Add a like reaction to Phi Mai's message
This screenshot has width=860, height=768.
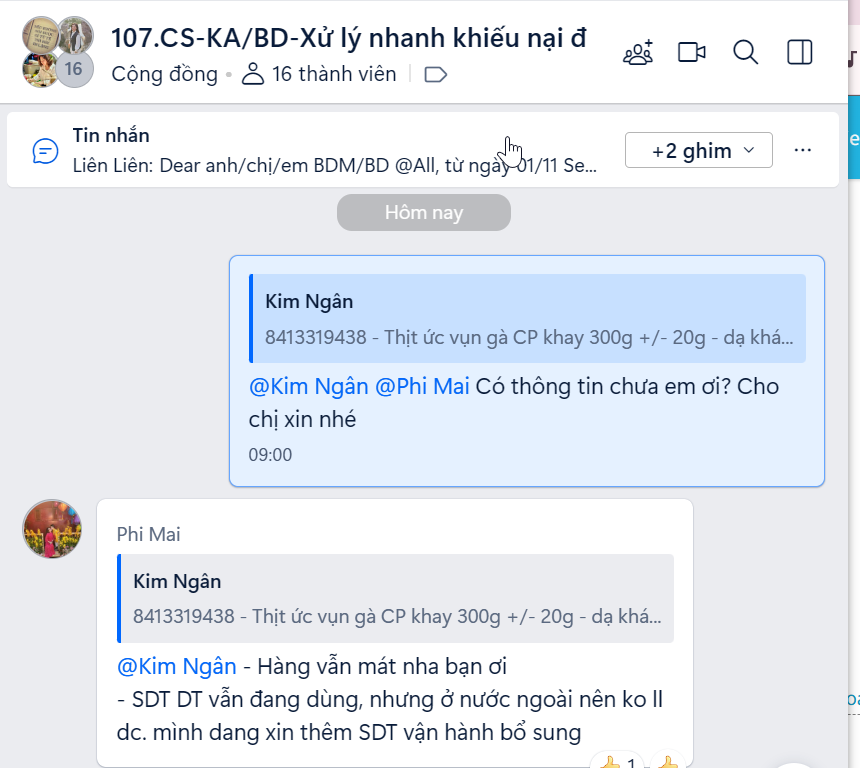pos(667,761)
